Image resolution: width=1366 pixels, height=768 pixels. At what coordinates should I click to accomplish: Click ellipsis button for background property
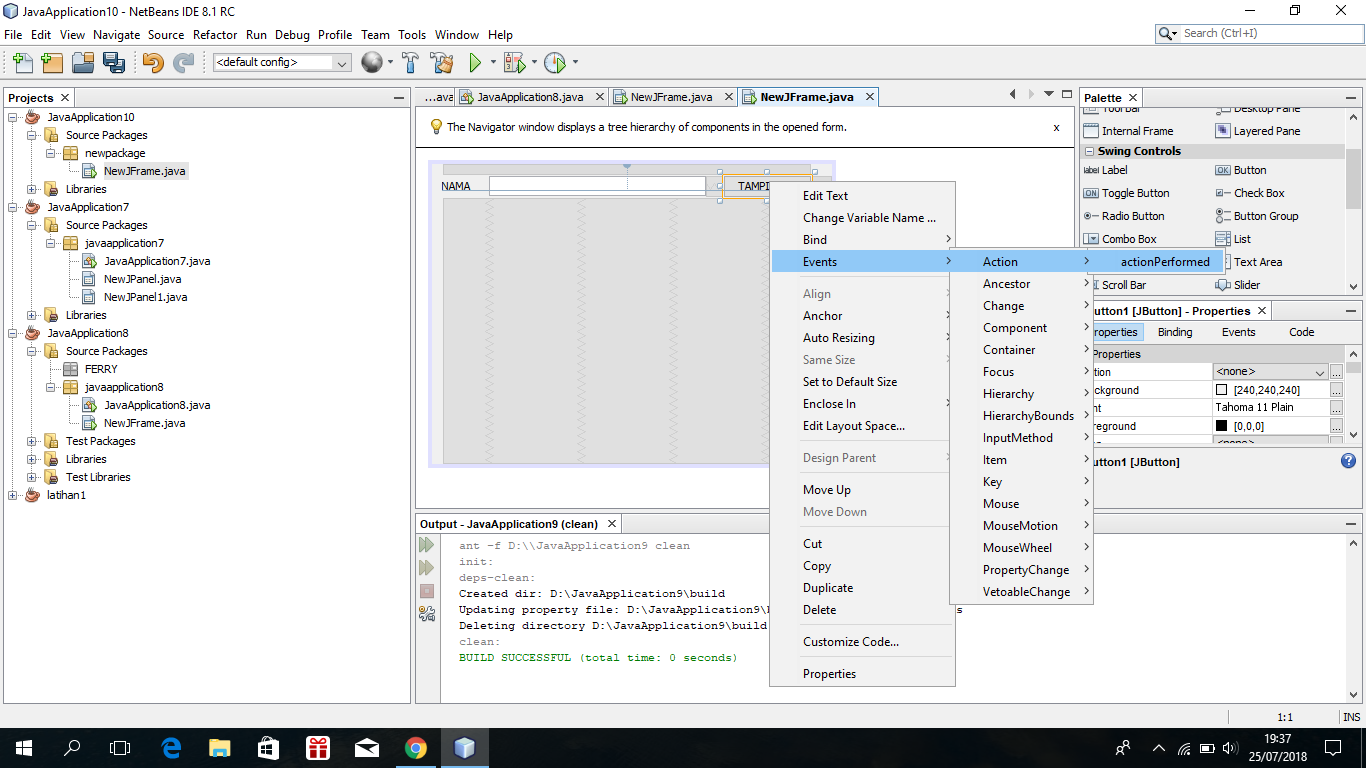[x=1336, y=390]
